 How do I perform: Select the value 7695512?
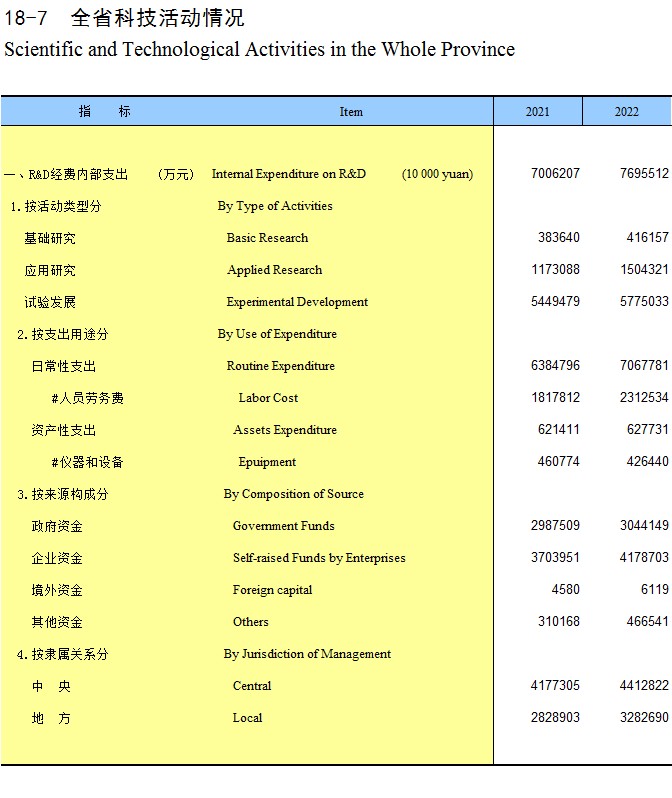pyautogui.click(x=644, y=174)
